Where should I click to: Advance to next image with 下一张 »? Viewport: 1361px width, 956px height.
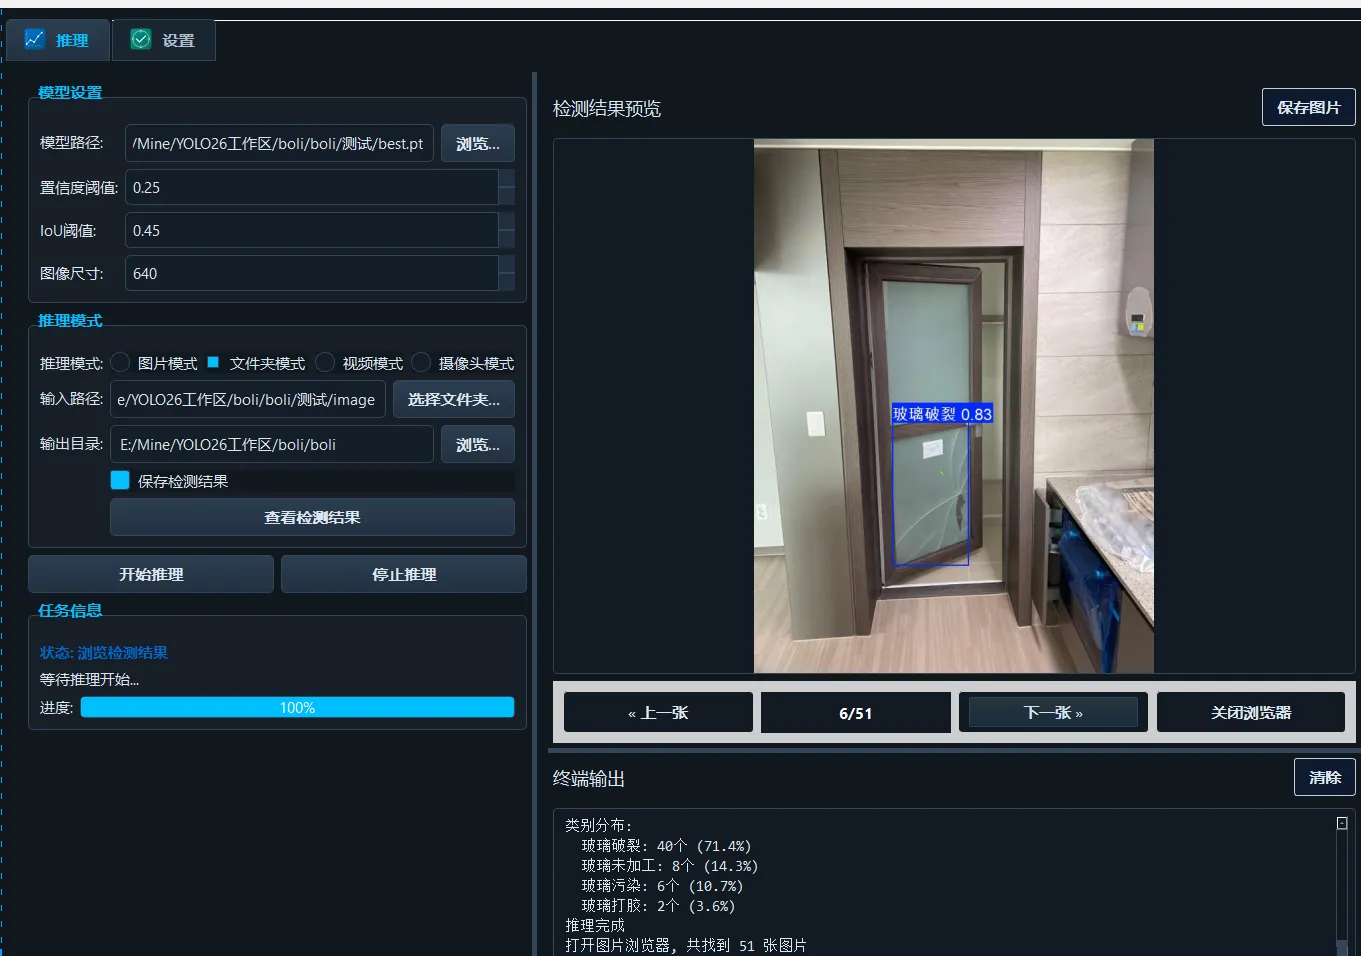(1053, 712)
